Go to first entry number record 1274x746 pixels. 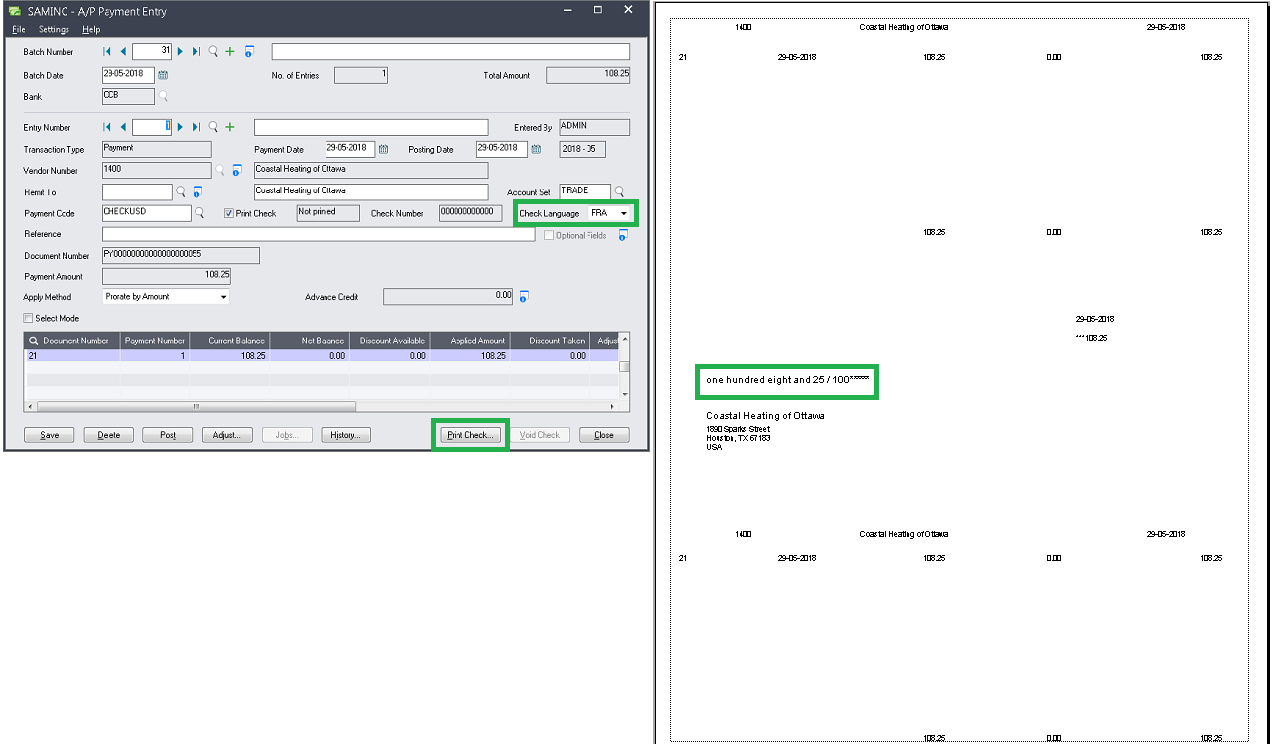click(x=107, y=127)
